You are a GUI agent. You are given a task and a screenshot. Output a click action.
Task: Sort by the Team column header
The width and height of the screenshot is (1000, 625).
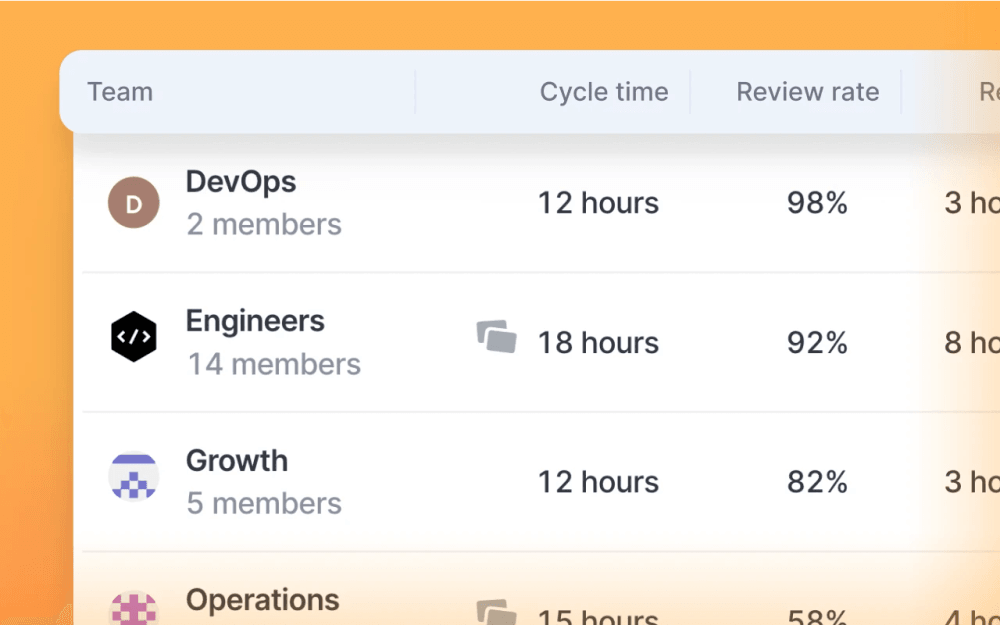pos(120,91)
